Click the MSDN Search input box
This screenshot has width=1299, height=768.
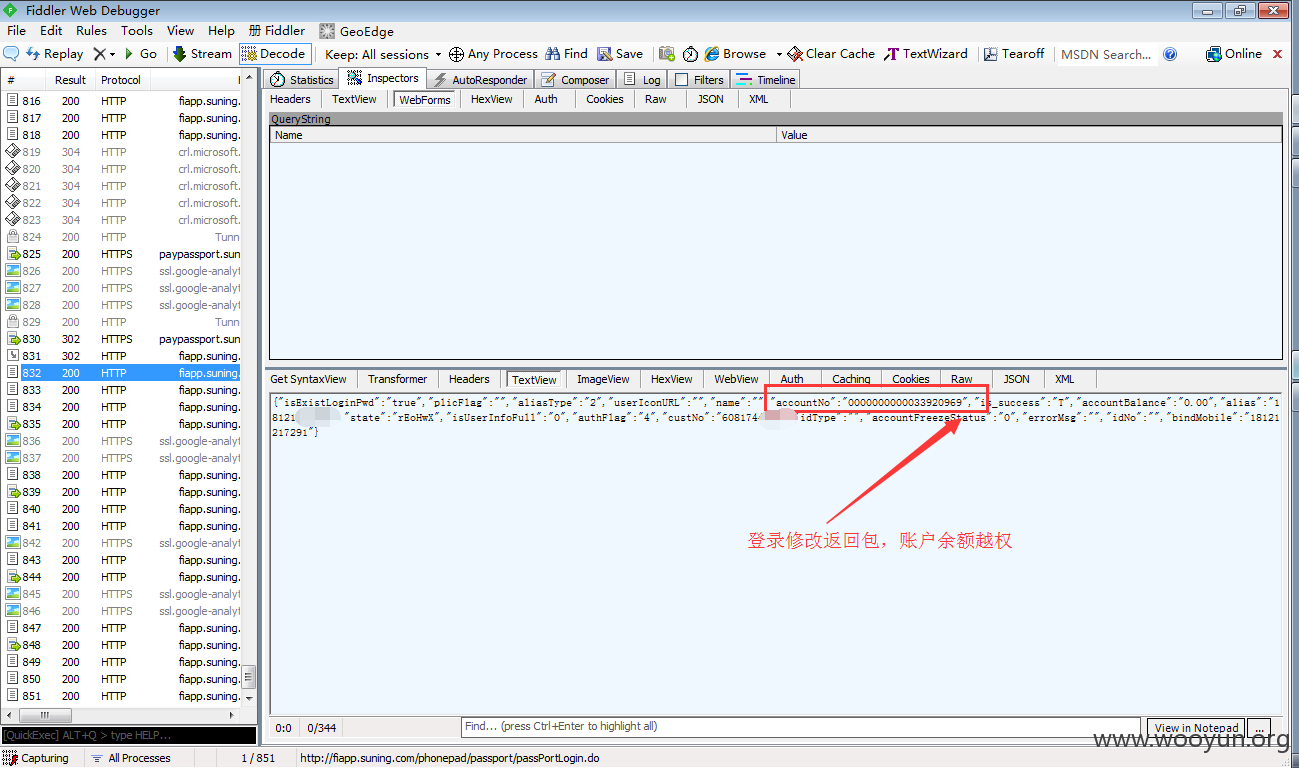pyautogui.click(x=1106, y=54)
